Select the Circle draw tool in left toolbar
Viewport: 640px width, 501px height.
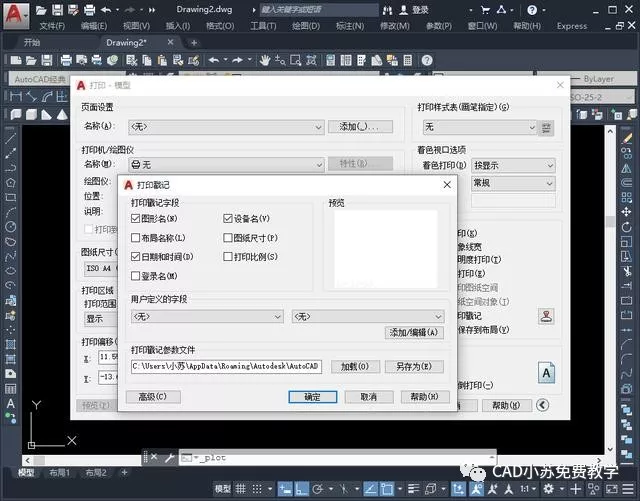[x=11, y=227]
